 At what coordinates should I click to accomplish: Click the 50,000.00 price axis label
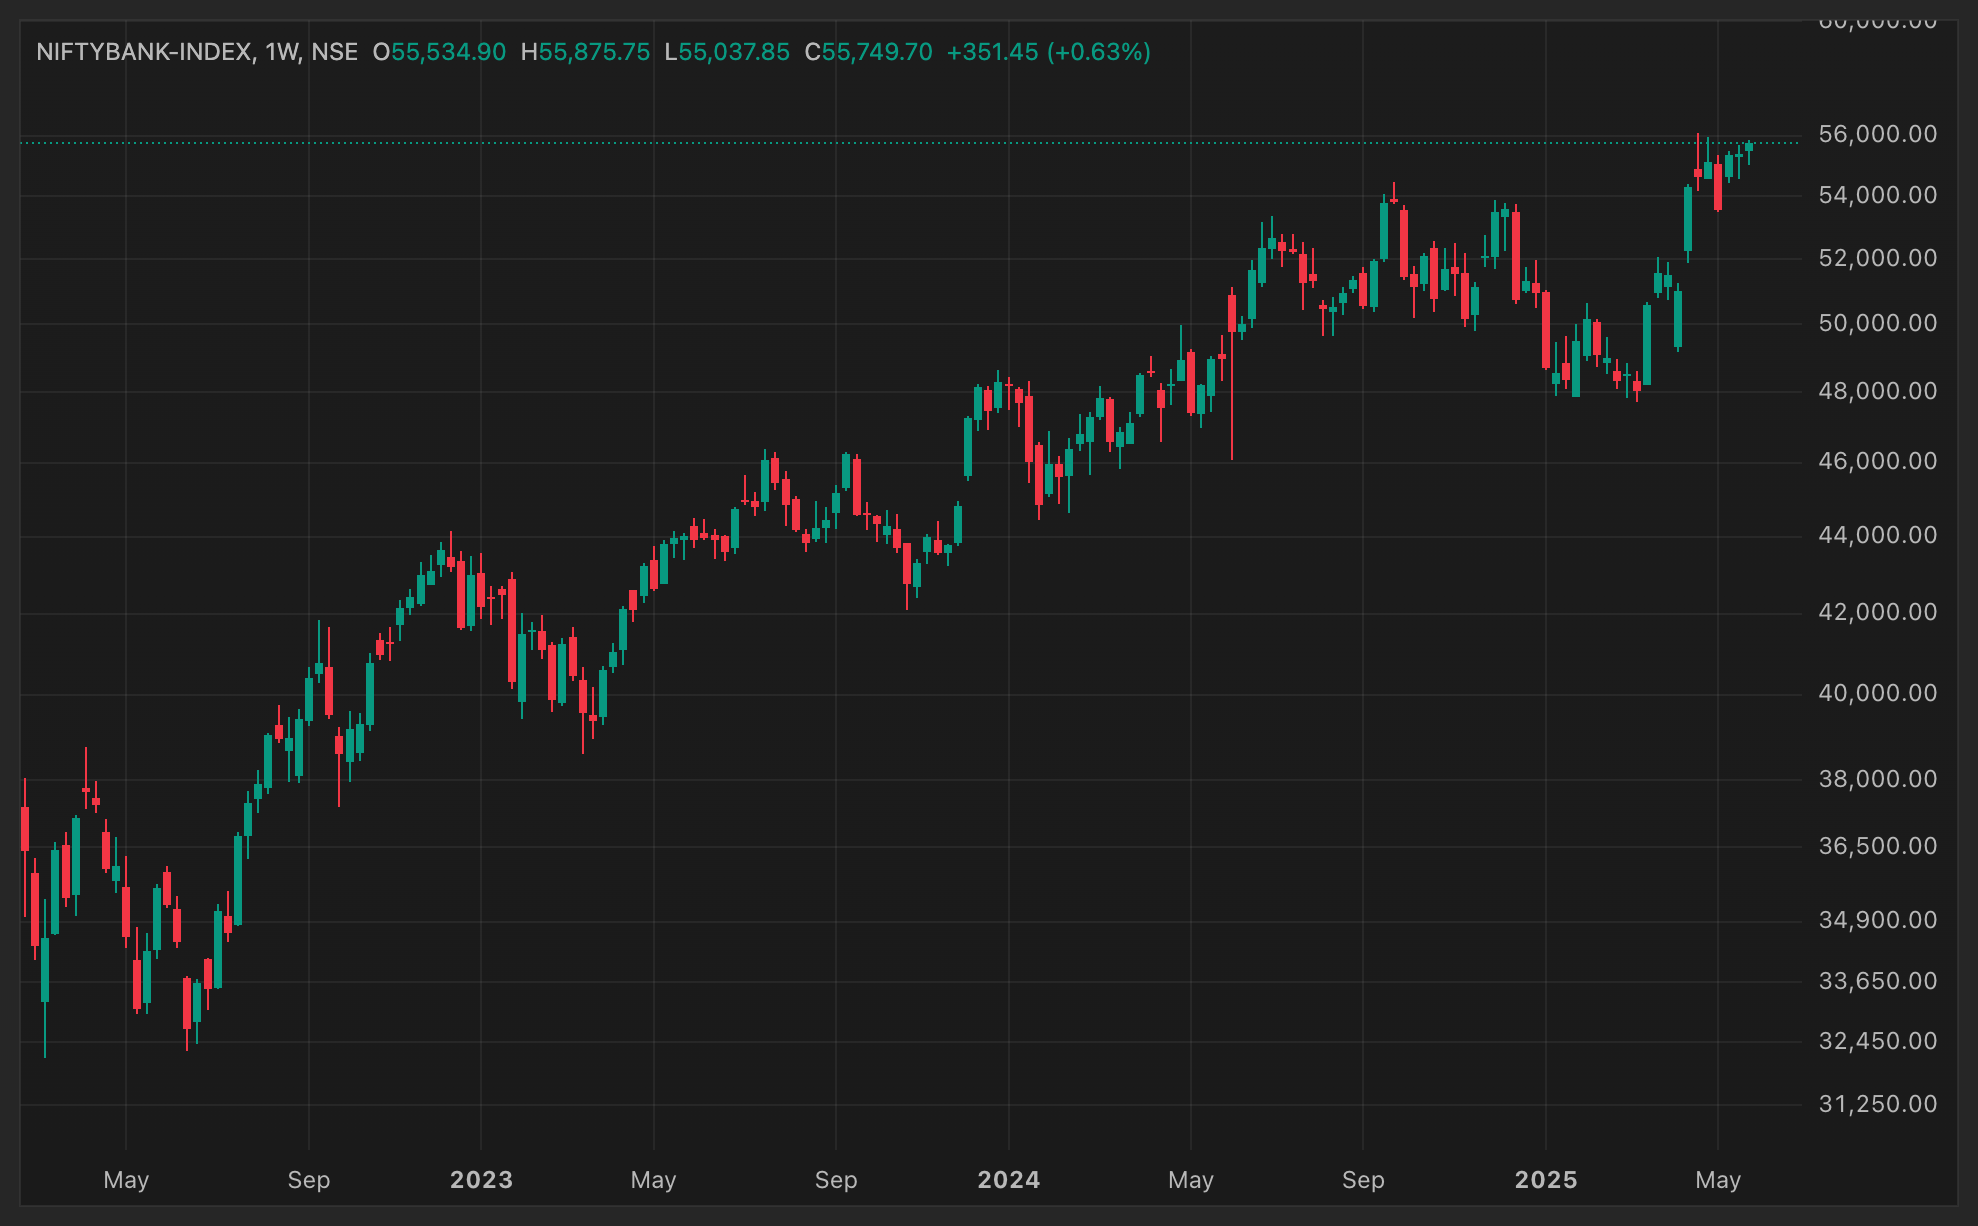pyautogui.click(x=1877, y=323)
